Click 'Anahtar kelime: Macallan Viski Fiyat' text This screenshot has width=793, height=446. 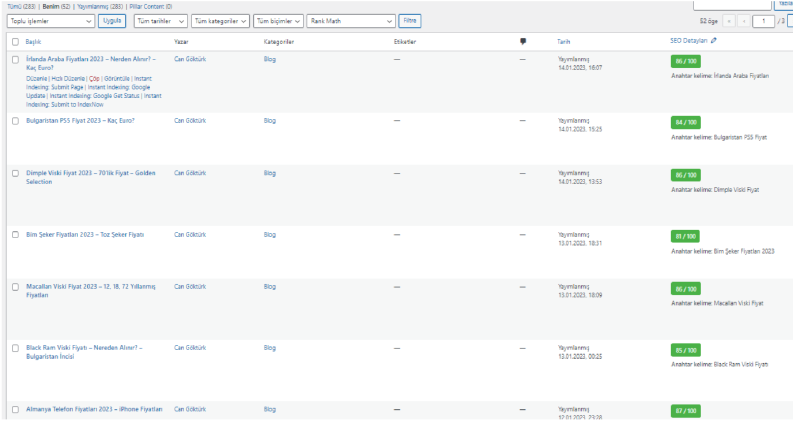[x=717, y=303]
